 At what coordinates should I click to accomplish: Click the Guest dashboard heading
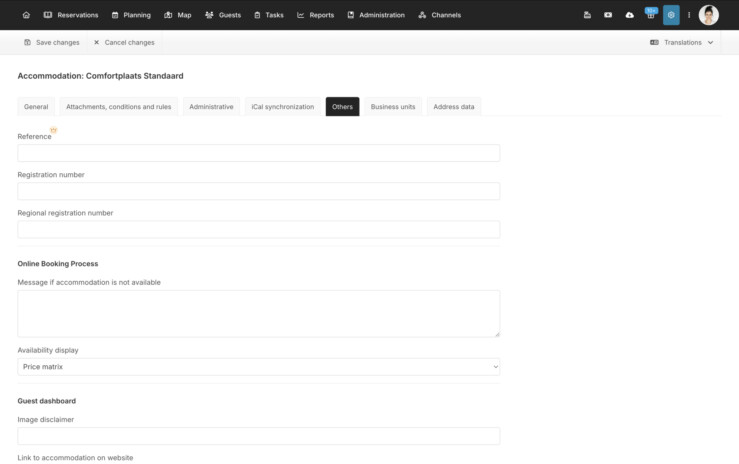coord(47,401)
